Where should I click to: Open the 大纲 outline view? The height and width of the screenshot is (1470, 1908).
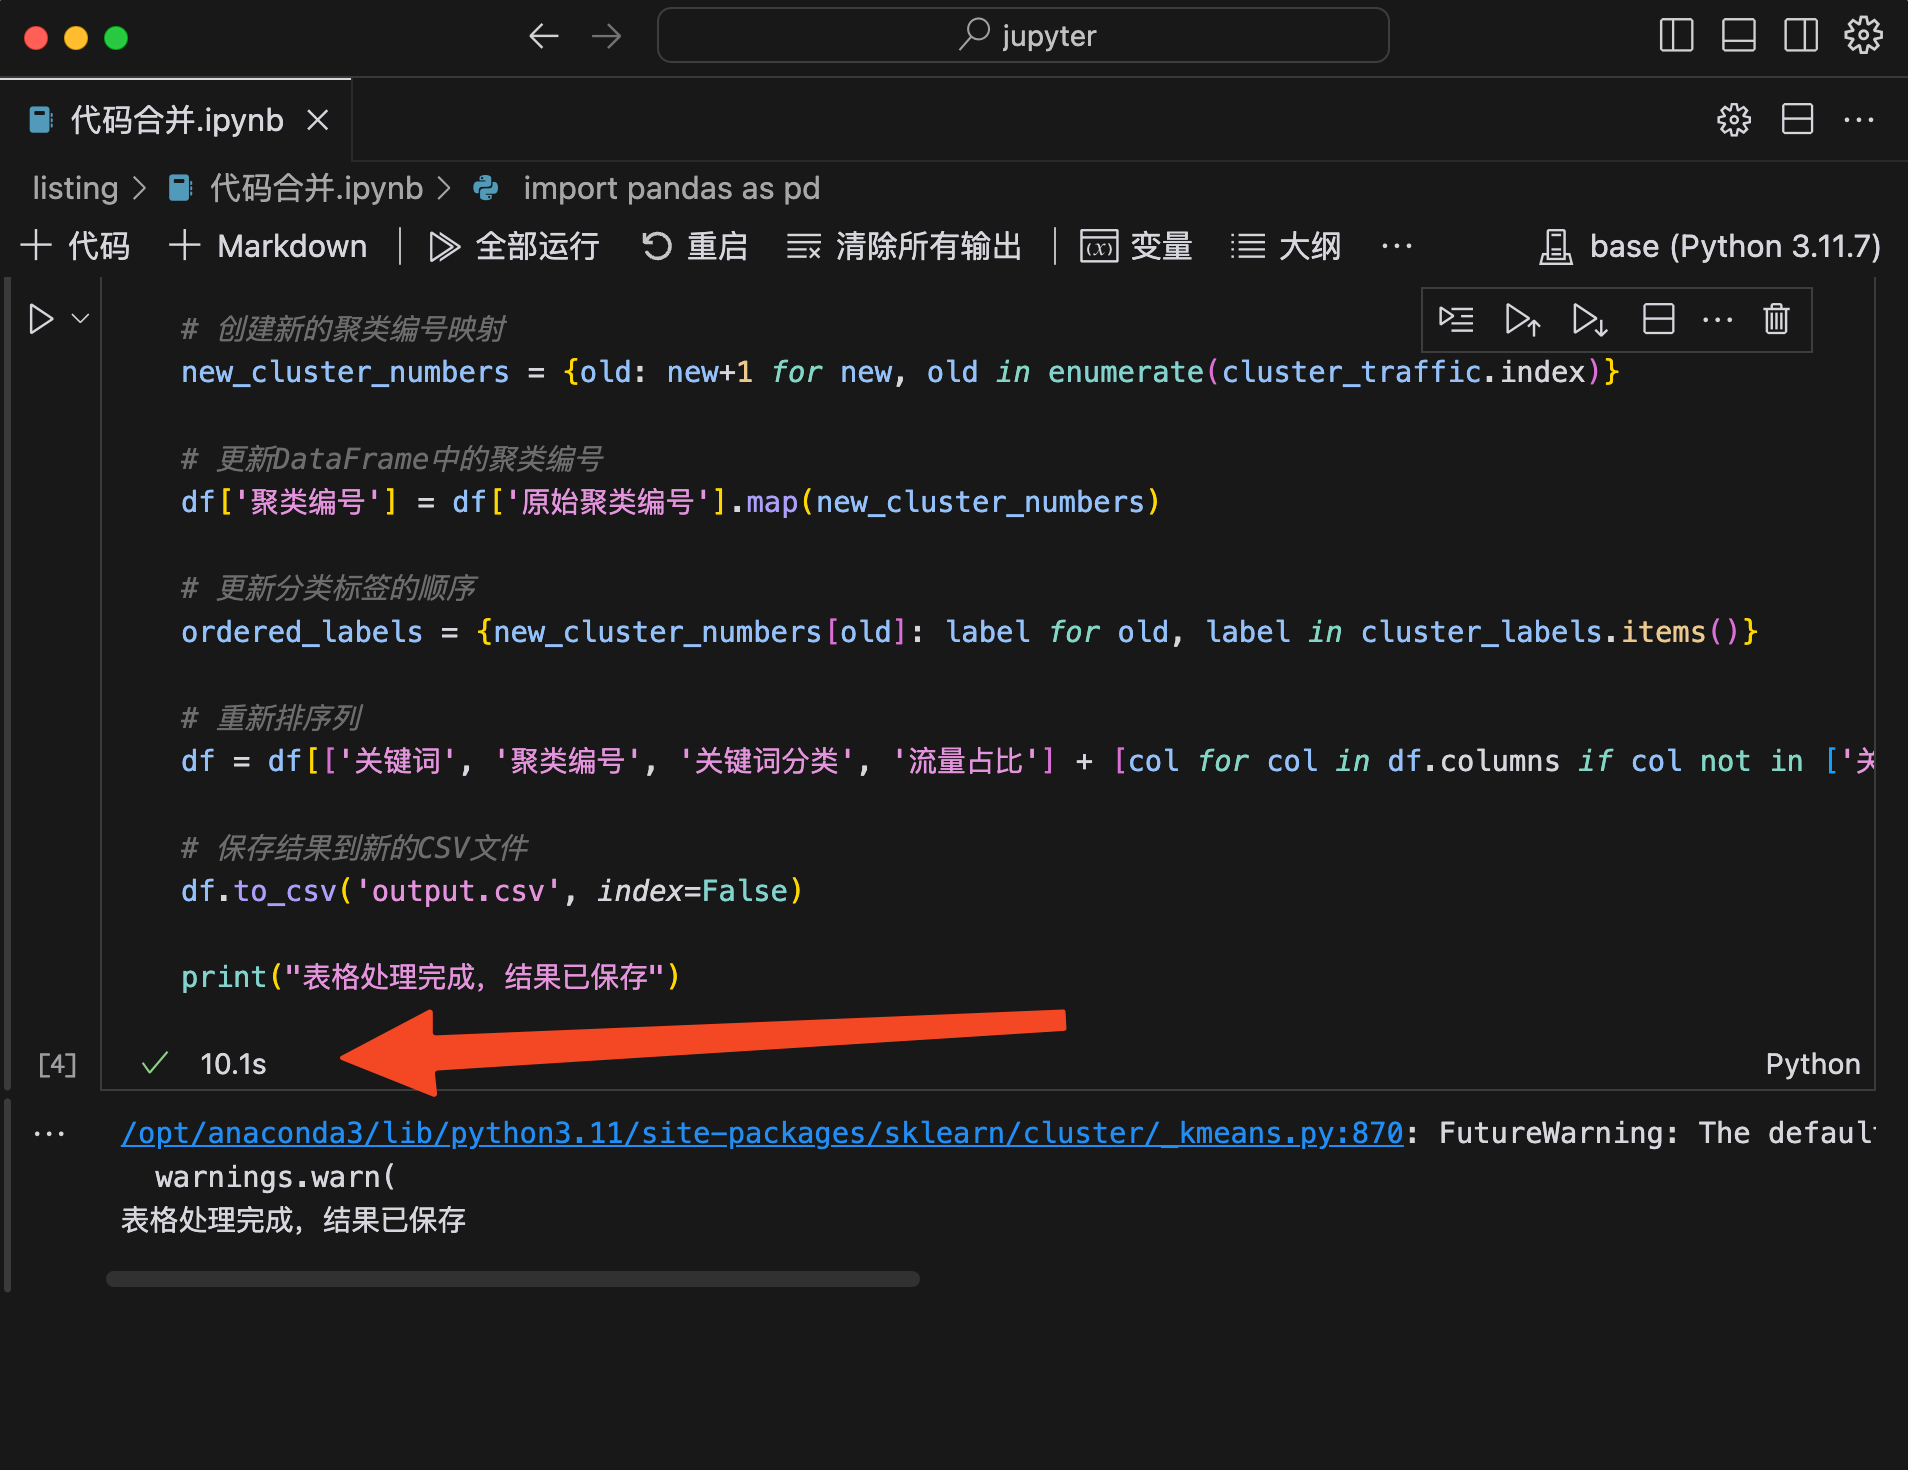click(1286, 246)
